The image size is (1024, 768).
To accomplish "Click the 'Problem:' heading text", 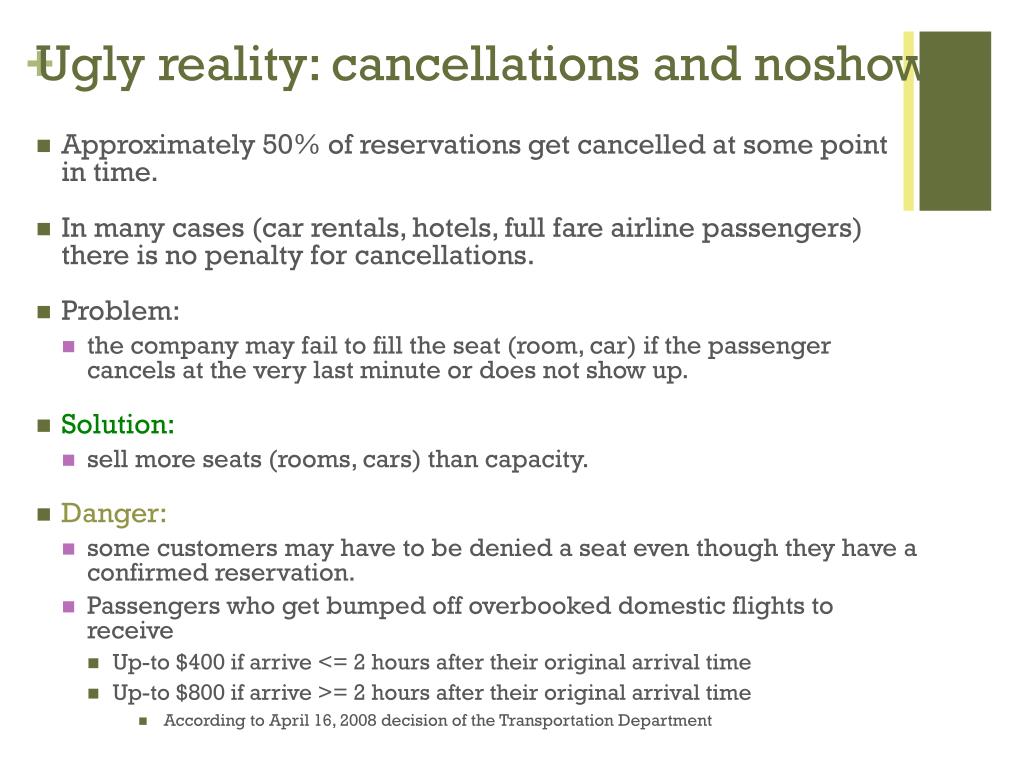I will 120,311.
